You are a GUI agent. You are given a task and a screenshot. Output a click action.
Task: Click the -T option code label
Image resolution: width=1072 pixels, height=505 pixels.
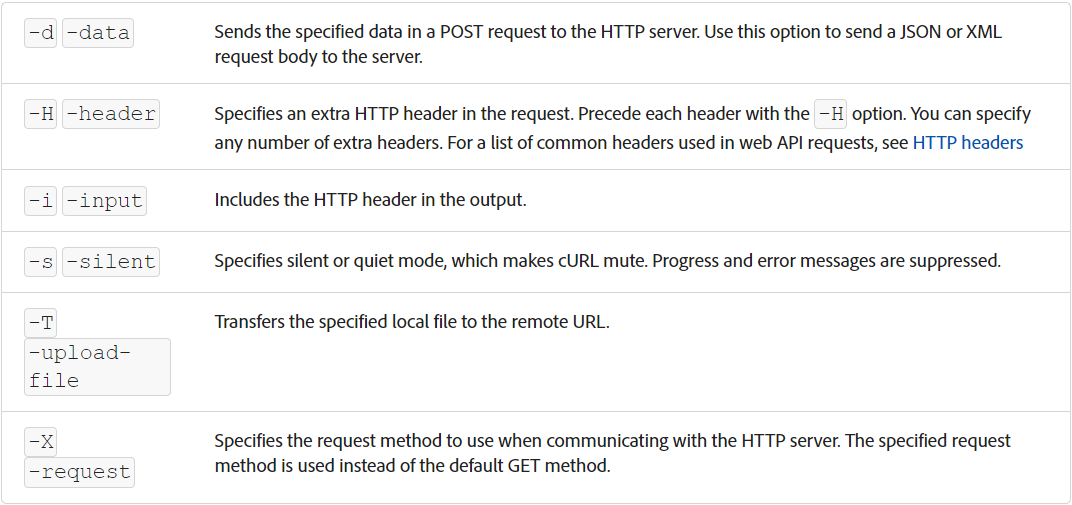[41, 322]
